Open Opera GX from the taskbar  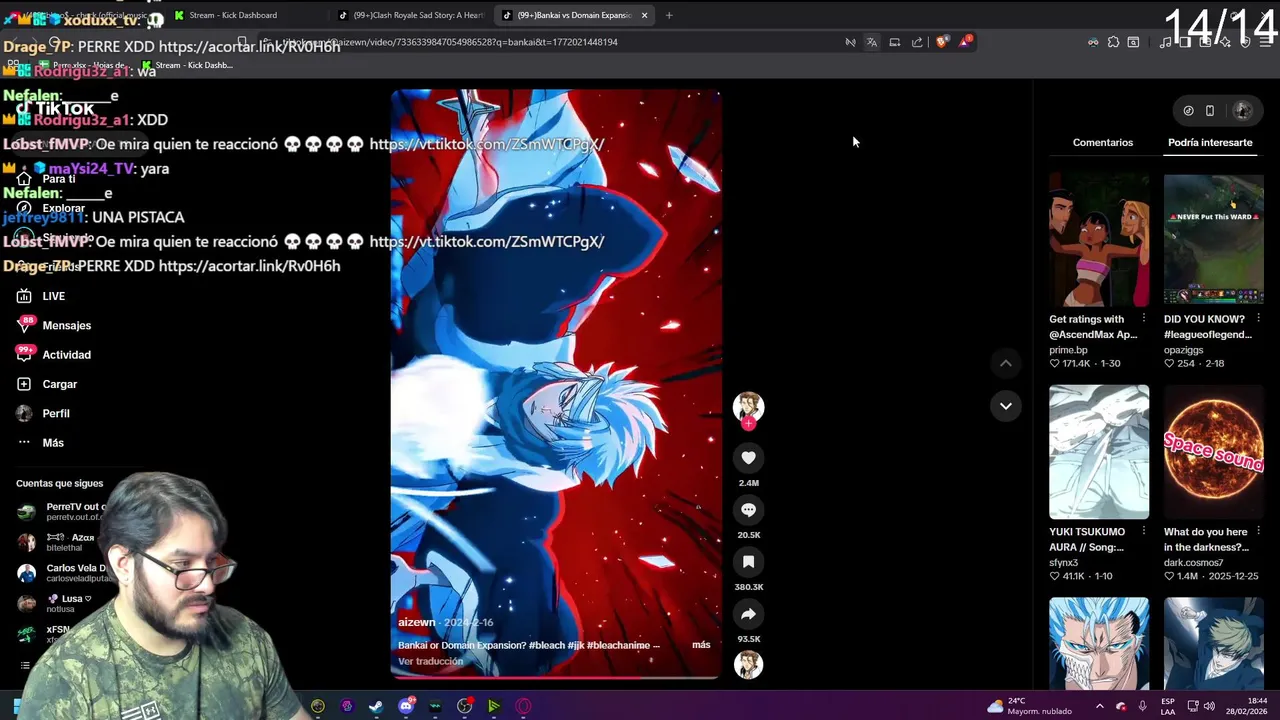[x=523, y=706]
